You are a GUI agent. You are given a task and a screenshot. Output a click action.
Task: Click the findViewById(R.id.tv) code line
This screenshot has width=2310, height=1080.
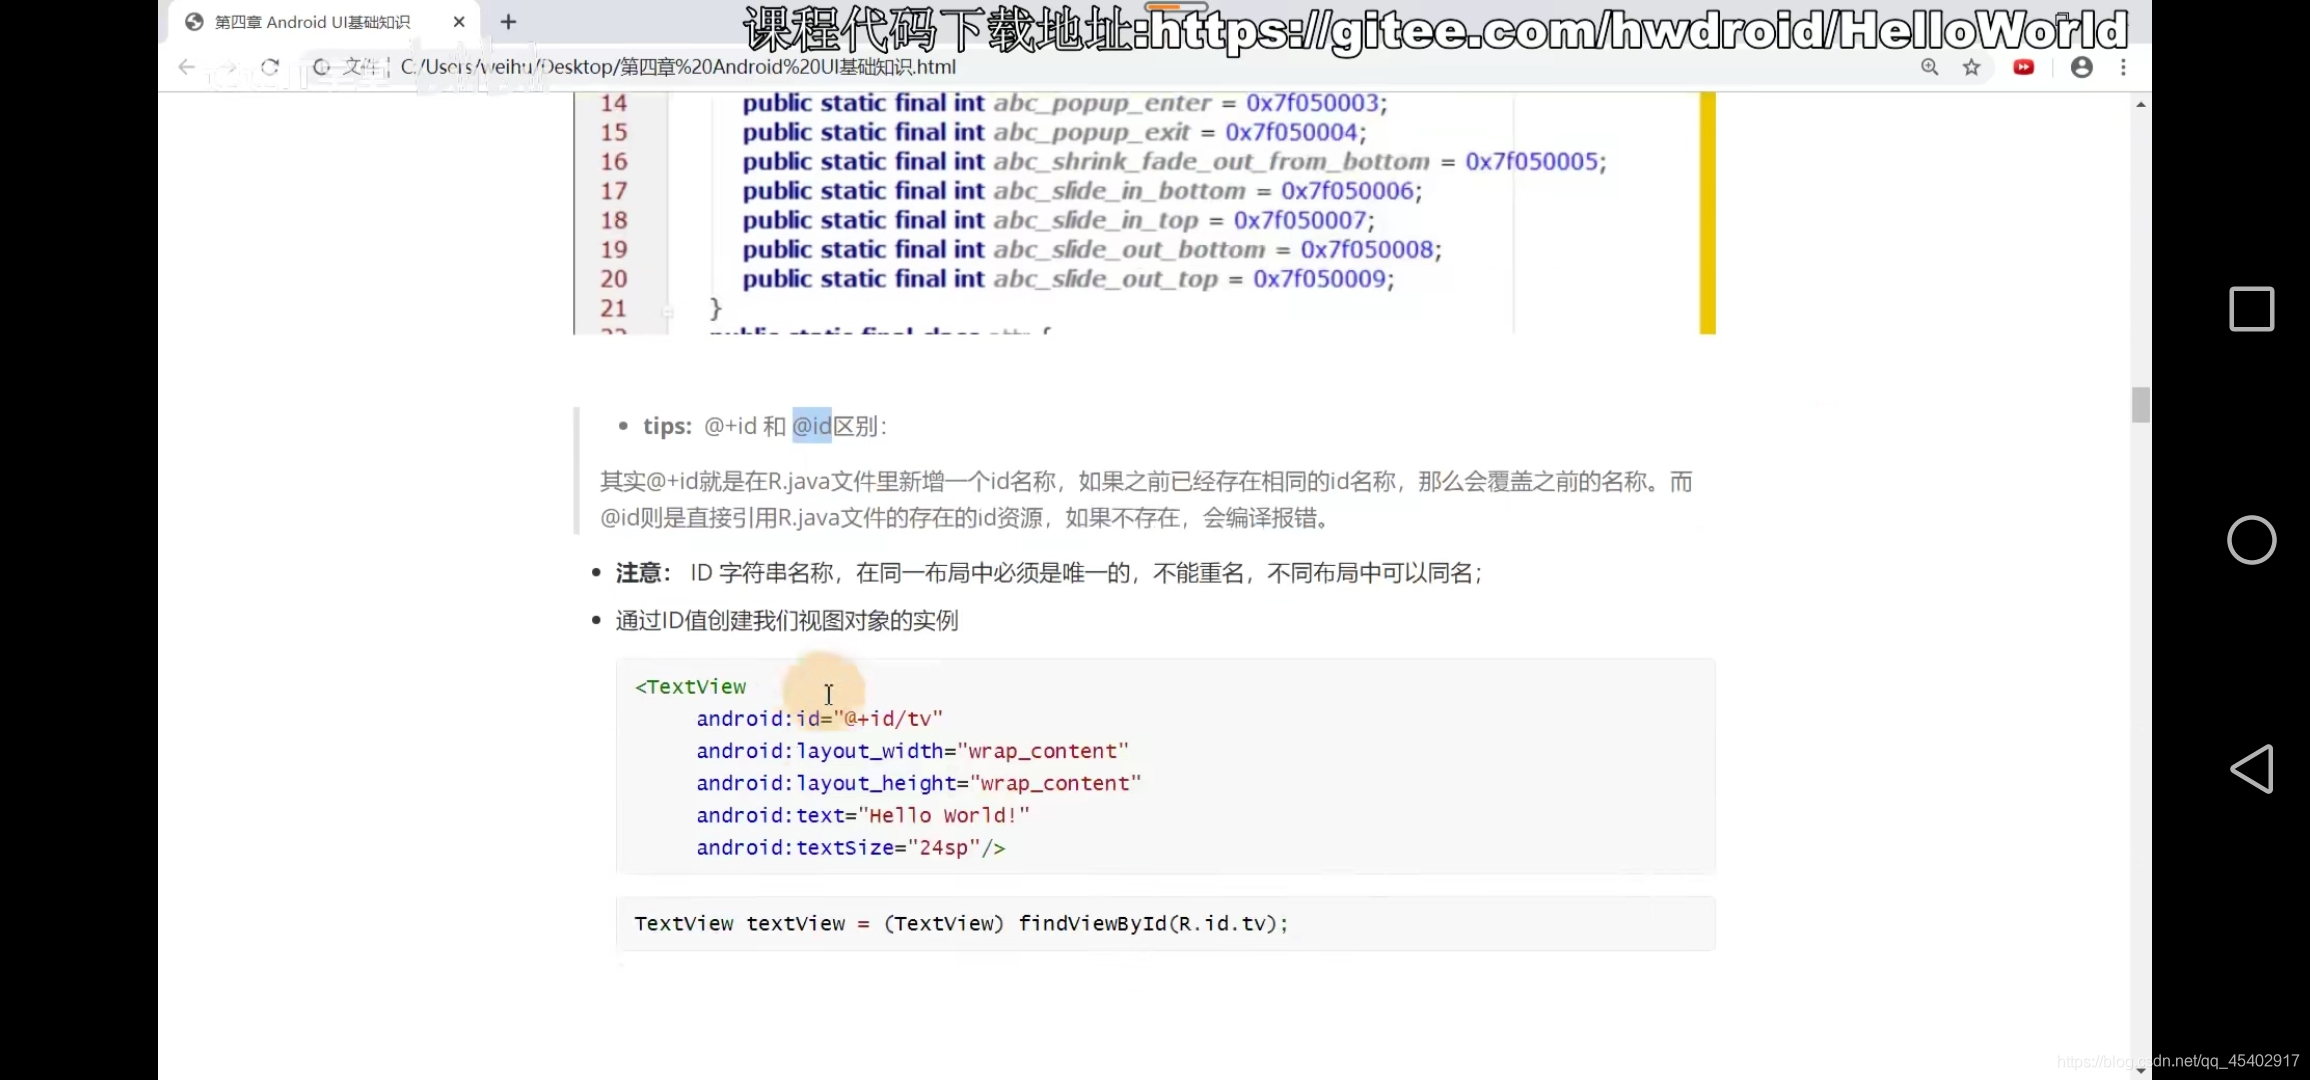tap(961, 924)
